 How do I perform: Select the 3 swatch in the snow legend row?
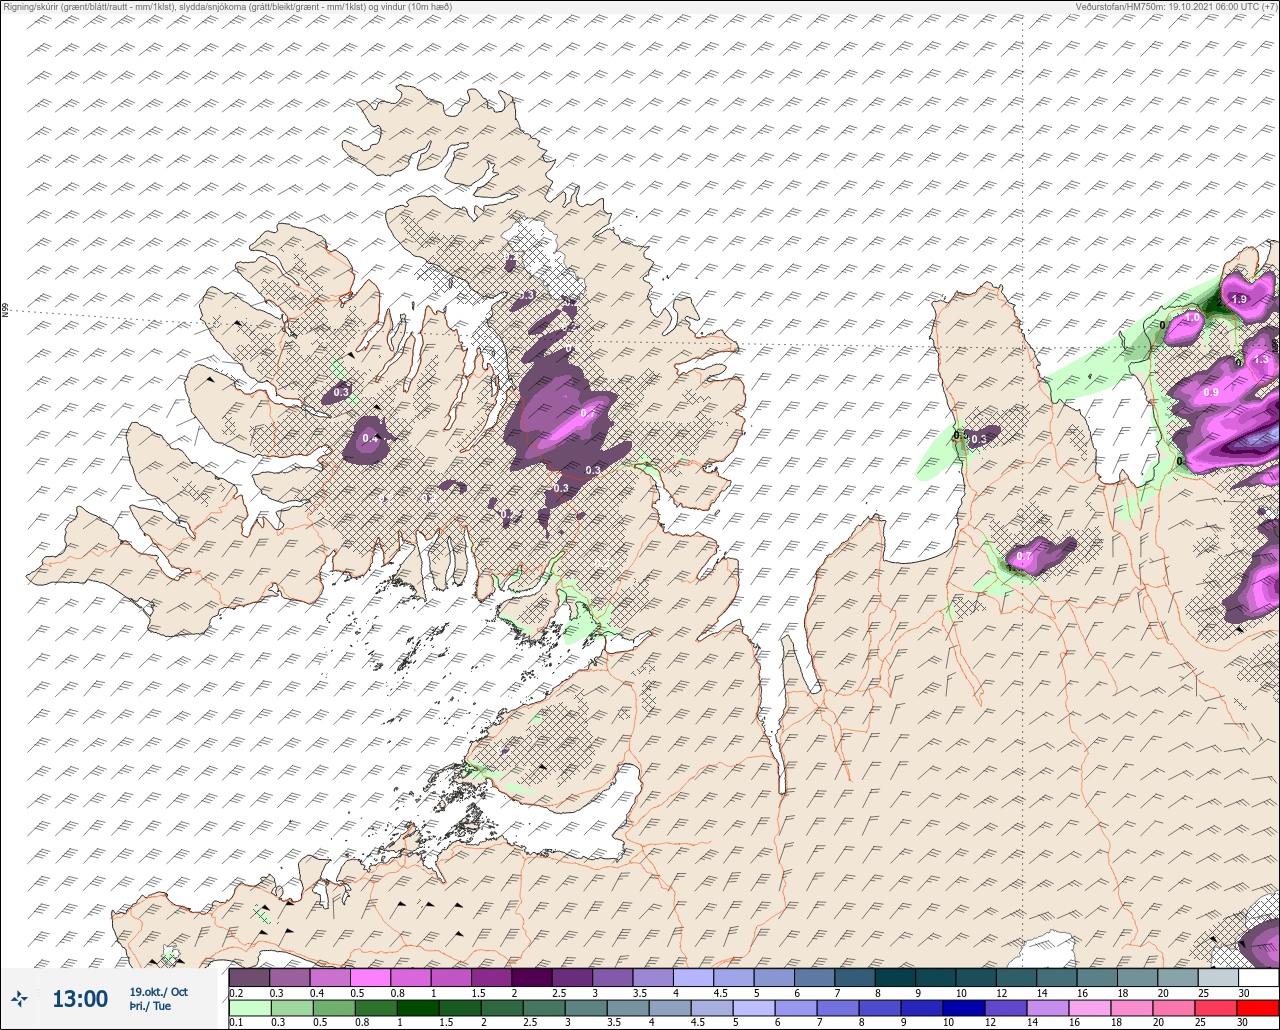pyautogui.click(x=612, y=977)
